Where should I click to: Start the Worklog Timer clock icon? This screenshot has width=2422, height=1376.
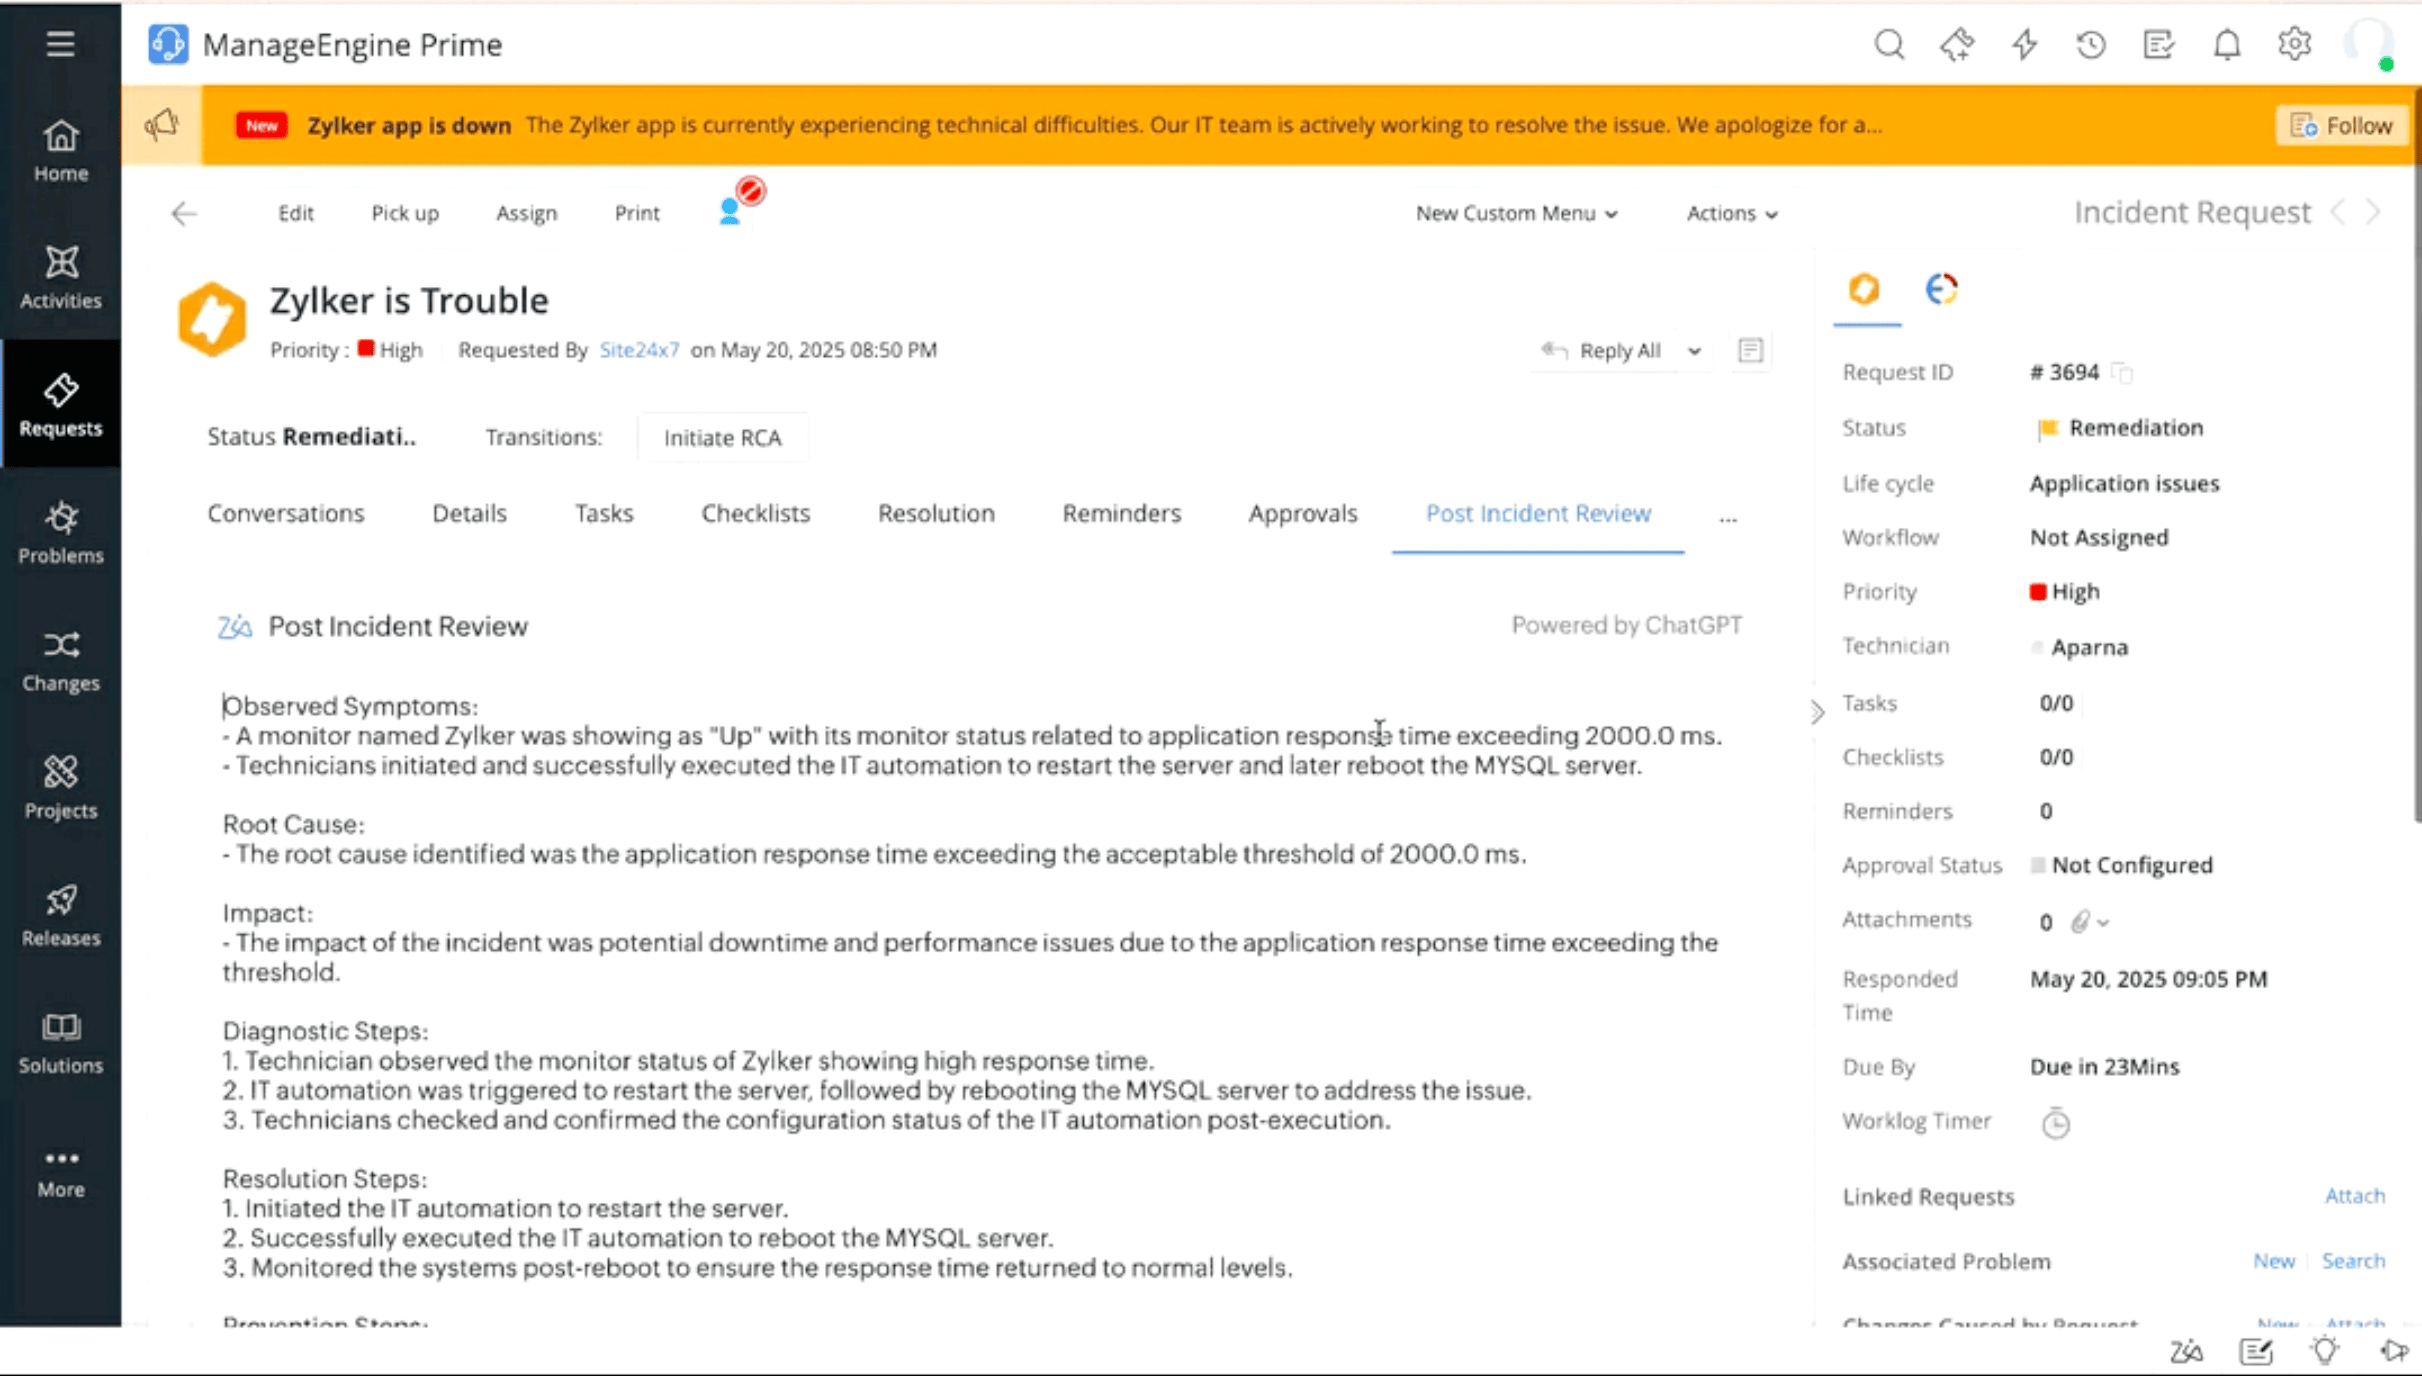click(x=2055, y=1123)
